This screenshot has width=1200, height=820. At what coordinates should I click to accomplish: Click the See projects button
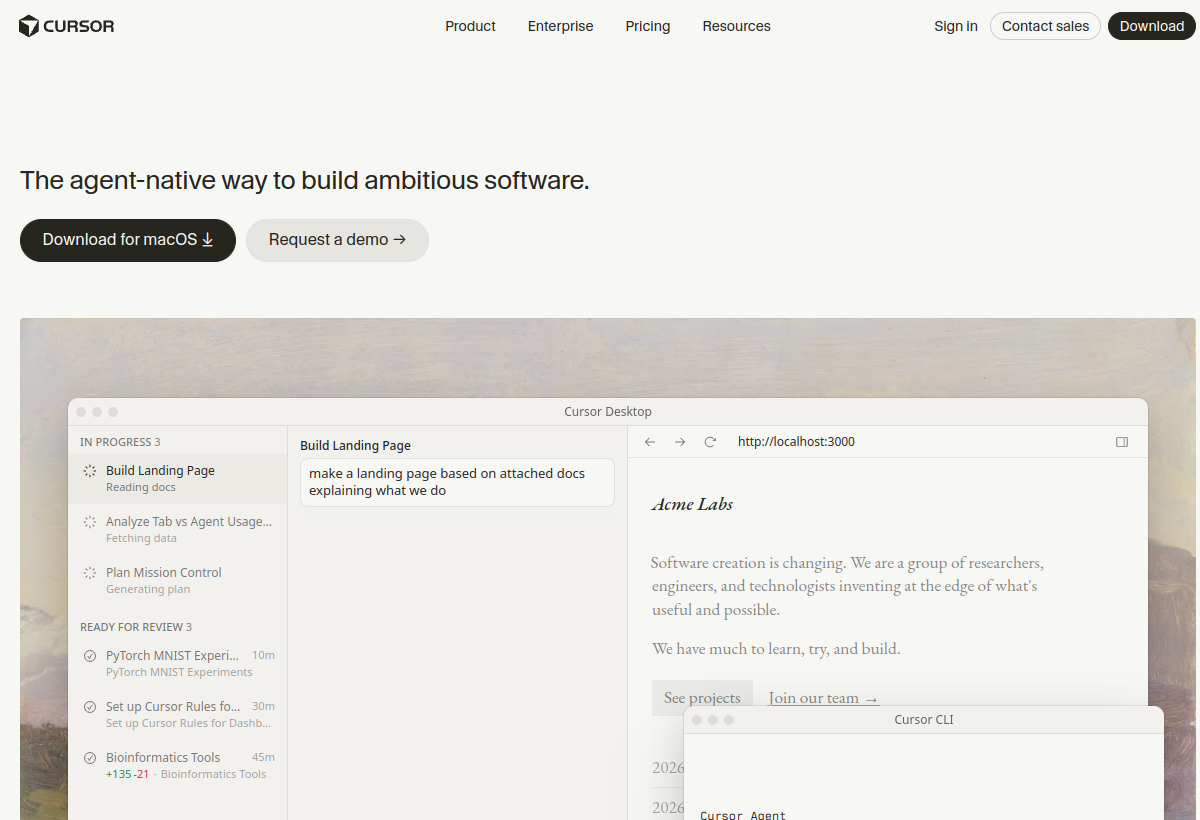(702, 698)
